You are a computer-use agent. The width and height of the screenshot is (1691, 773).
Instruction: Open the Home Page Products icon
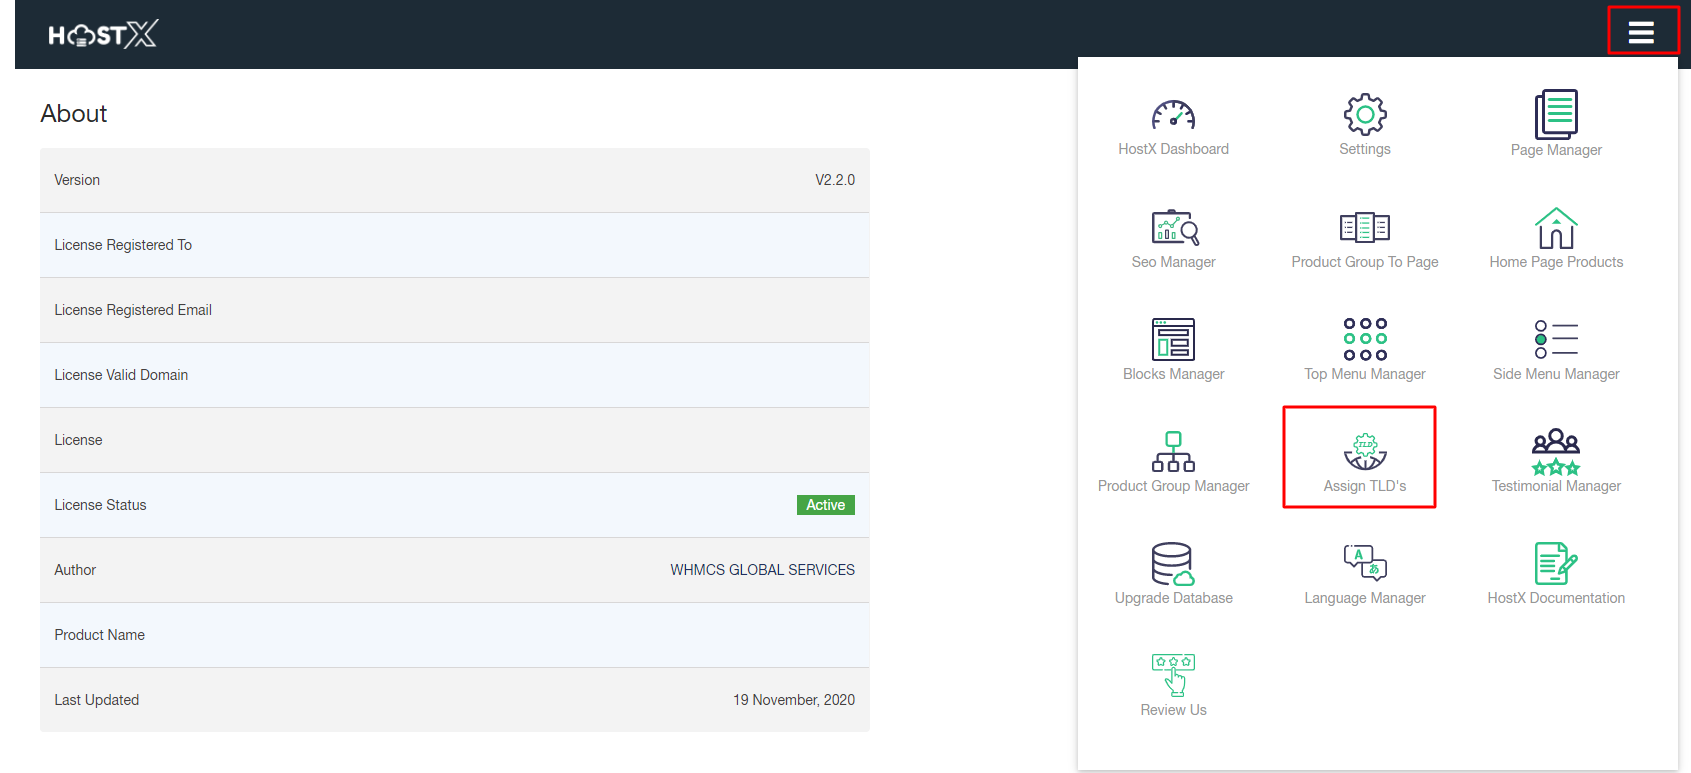1556,228
